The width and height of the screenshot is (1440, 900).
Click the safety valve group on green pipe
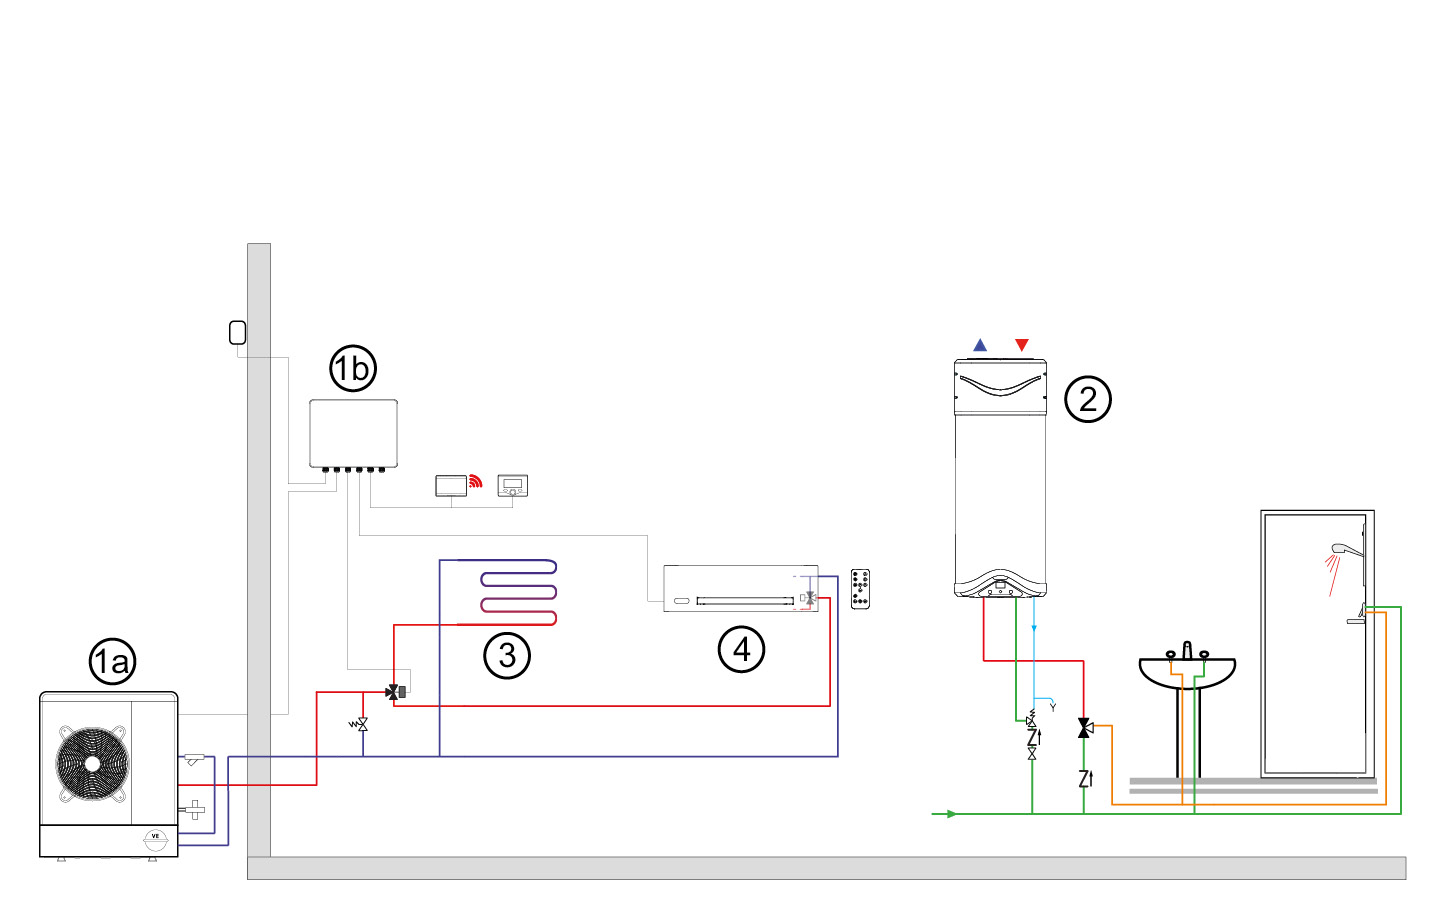[1033, 736]
